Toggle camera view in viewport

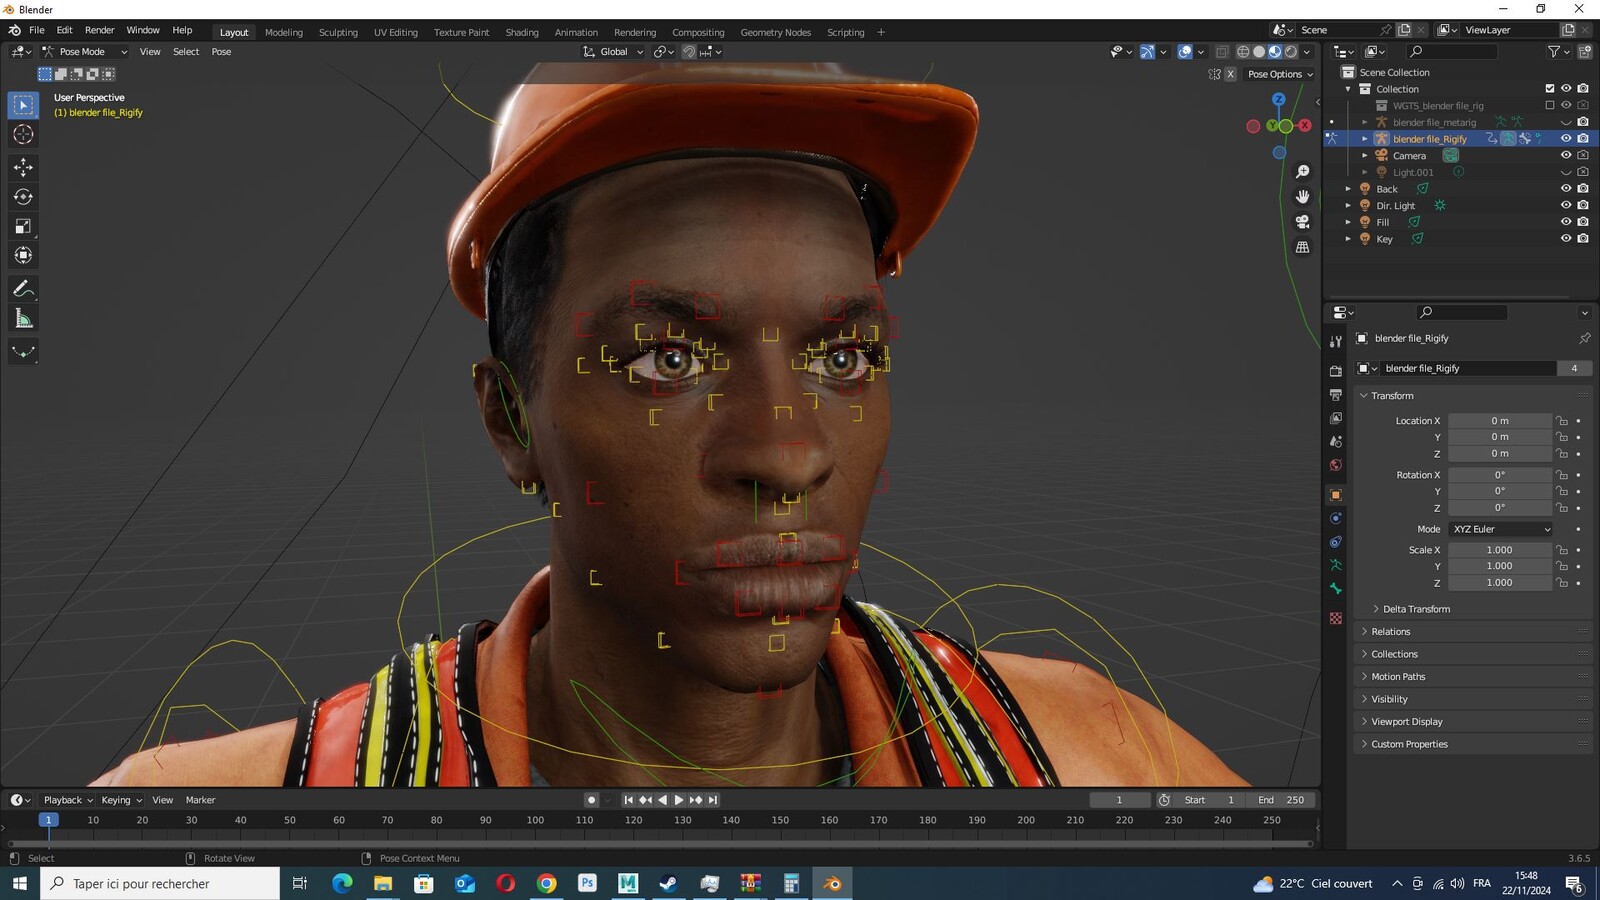tap(1302, 222)
